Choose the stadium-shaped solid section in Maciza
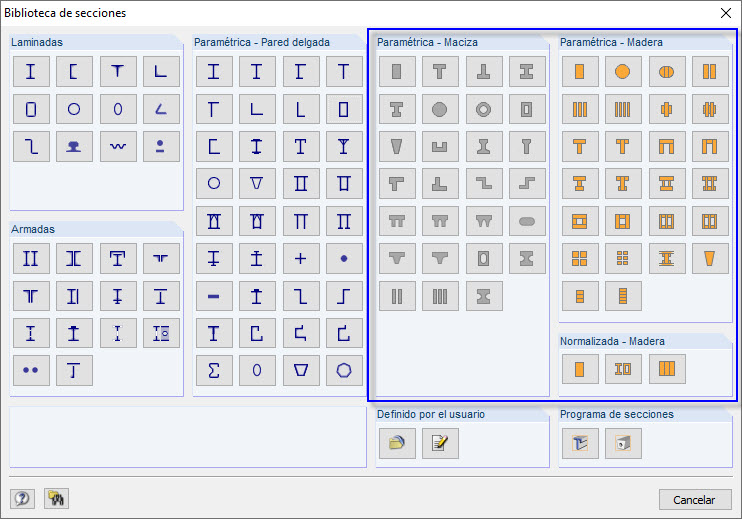The width and height of the screenshot is (742, 519). point(527,221)
